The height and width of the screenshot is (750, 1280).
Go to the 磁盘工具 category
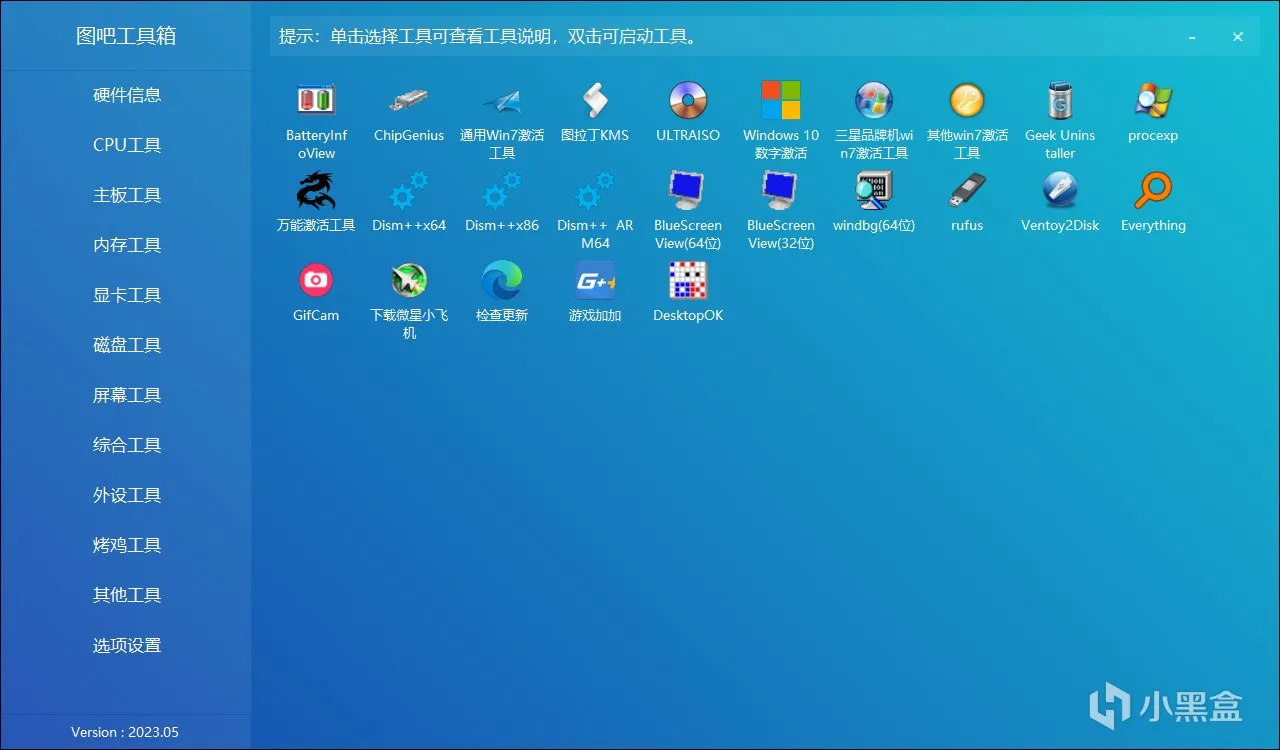[127, 345]
